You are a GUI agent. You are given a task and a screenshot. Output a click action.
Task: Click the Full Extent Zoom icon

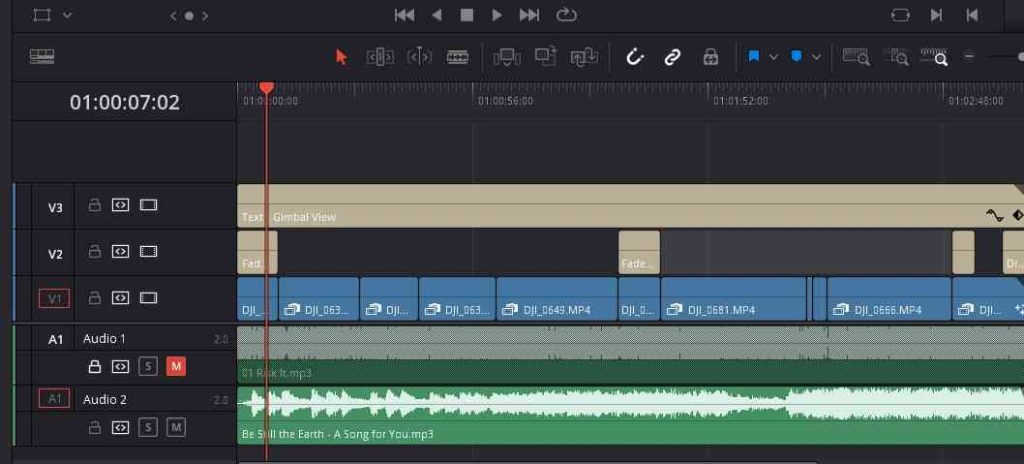856,57
